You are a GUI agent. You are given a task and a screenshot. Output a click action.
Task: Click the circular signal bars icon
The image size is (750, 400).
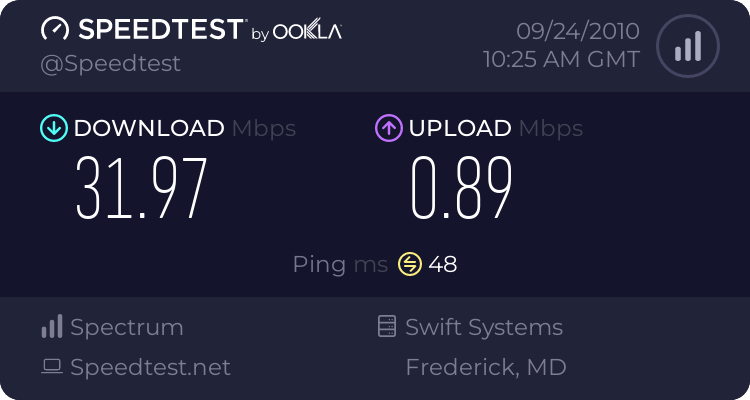click(x=687, y=46)
